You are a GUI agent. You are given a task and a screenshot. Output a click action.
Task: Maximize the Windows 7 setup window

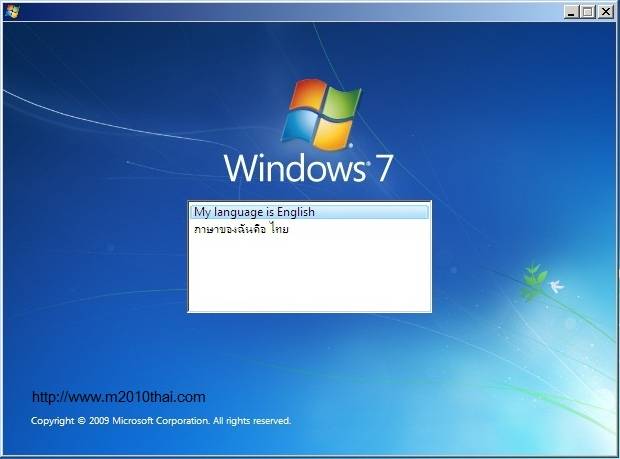(588, 12)
